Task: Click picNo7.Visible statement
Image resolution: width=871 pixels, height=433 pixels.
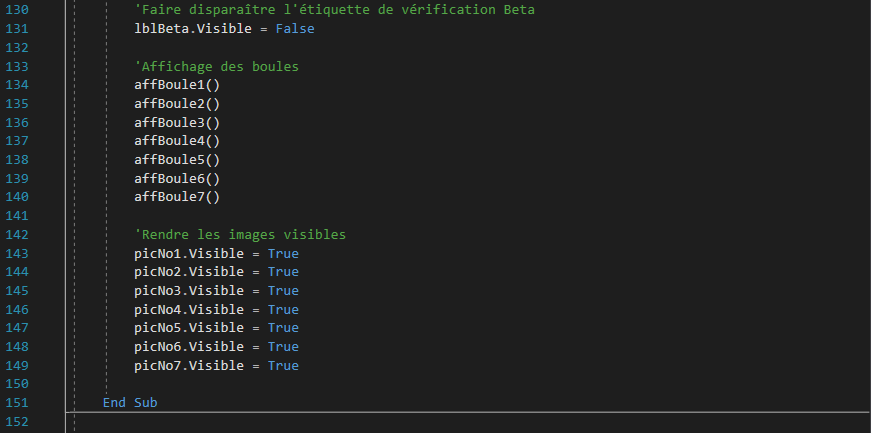Action: tap(217, 366)
